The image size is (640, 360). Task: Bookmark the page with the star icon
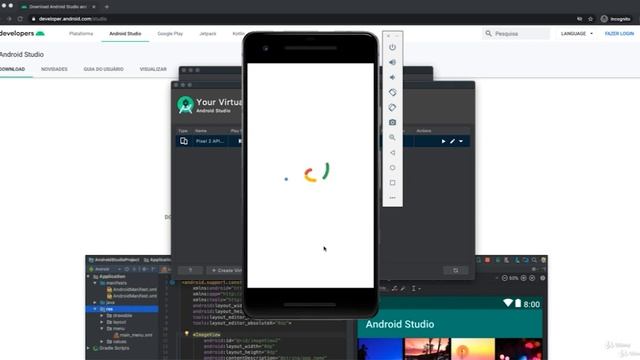pyautogui.click(x=590, y=19)
